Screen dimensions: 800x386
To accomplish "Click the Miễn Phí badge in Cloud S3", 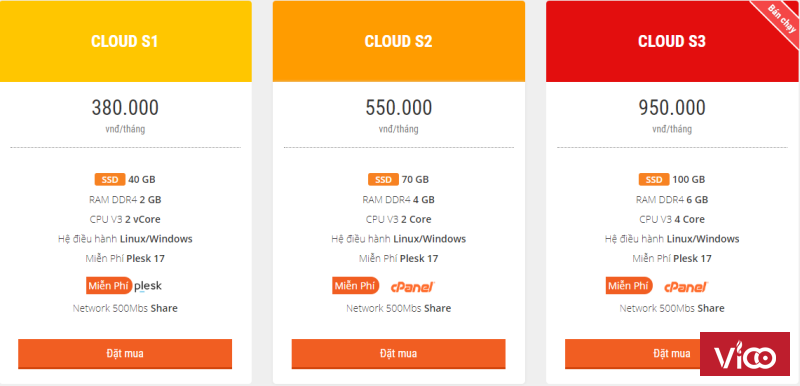I will pos(629,286).
